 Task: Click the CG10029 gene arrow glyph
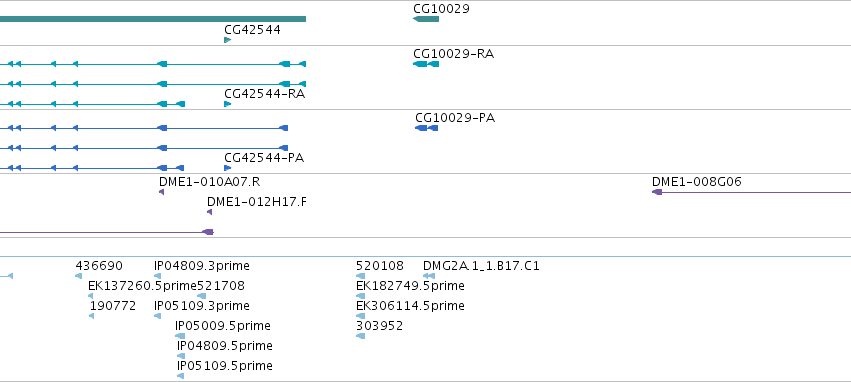[x=426, y=20]
